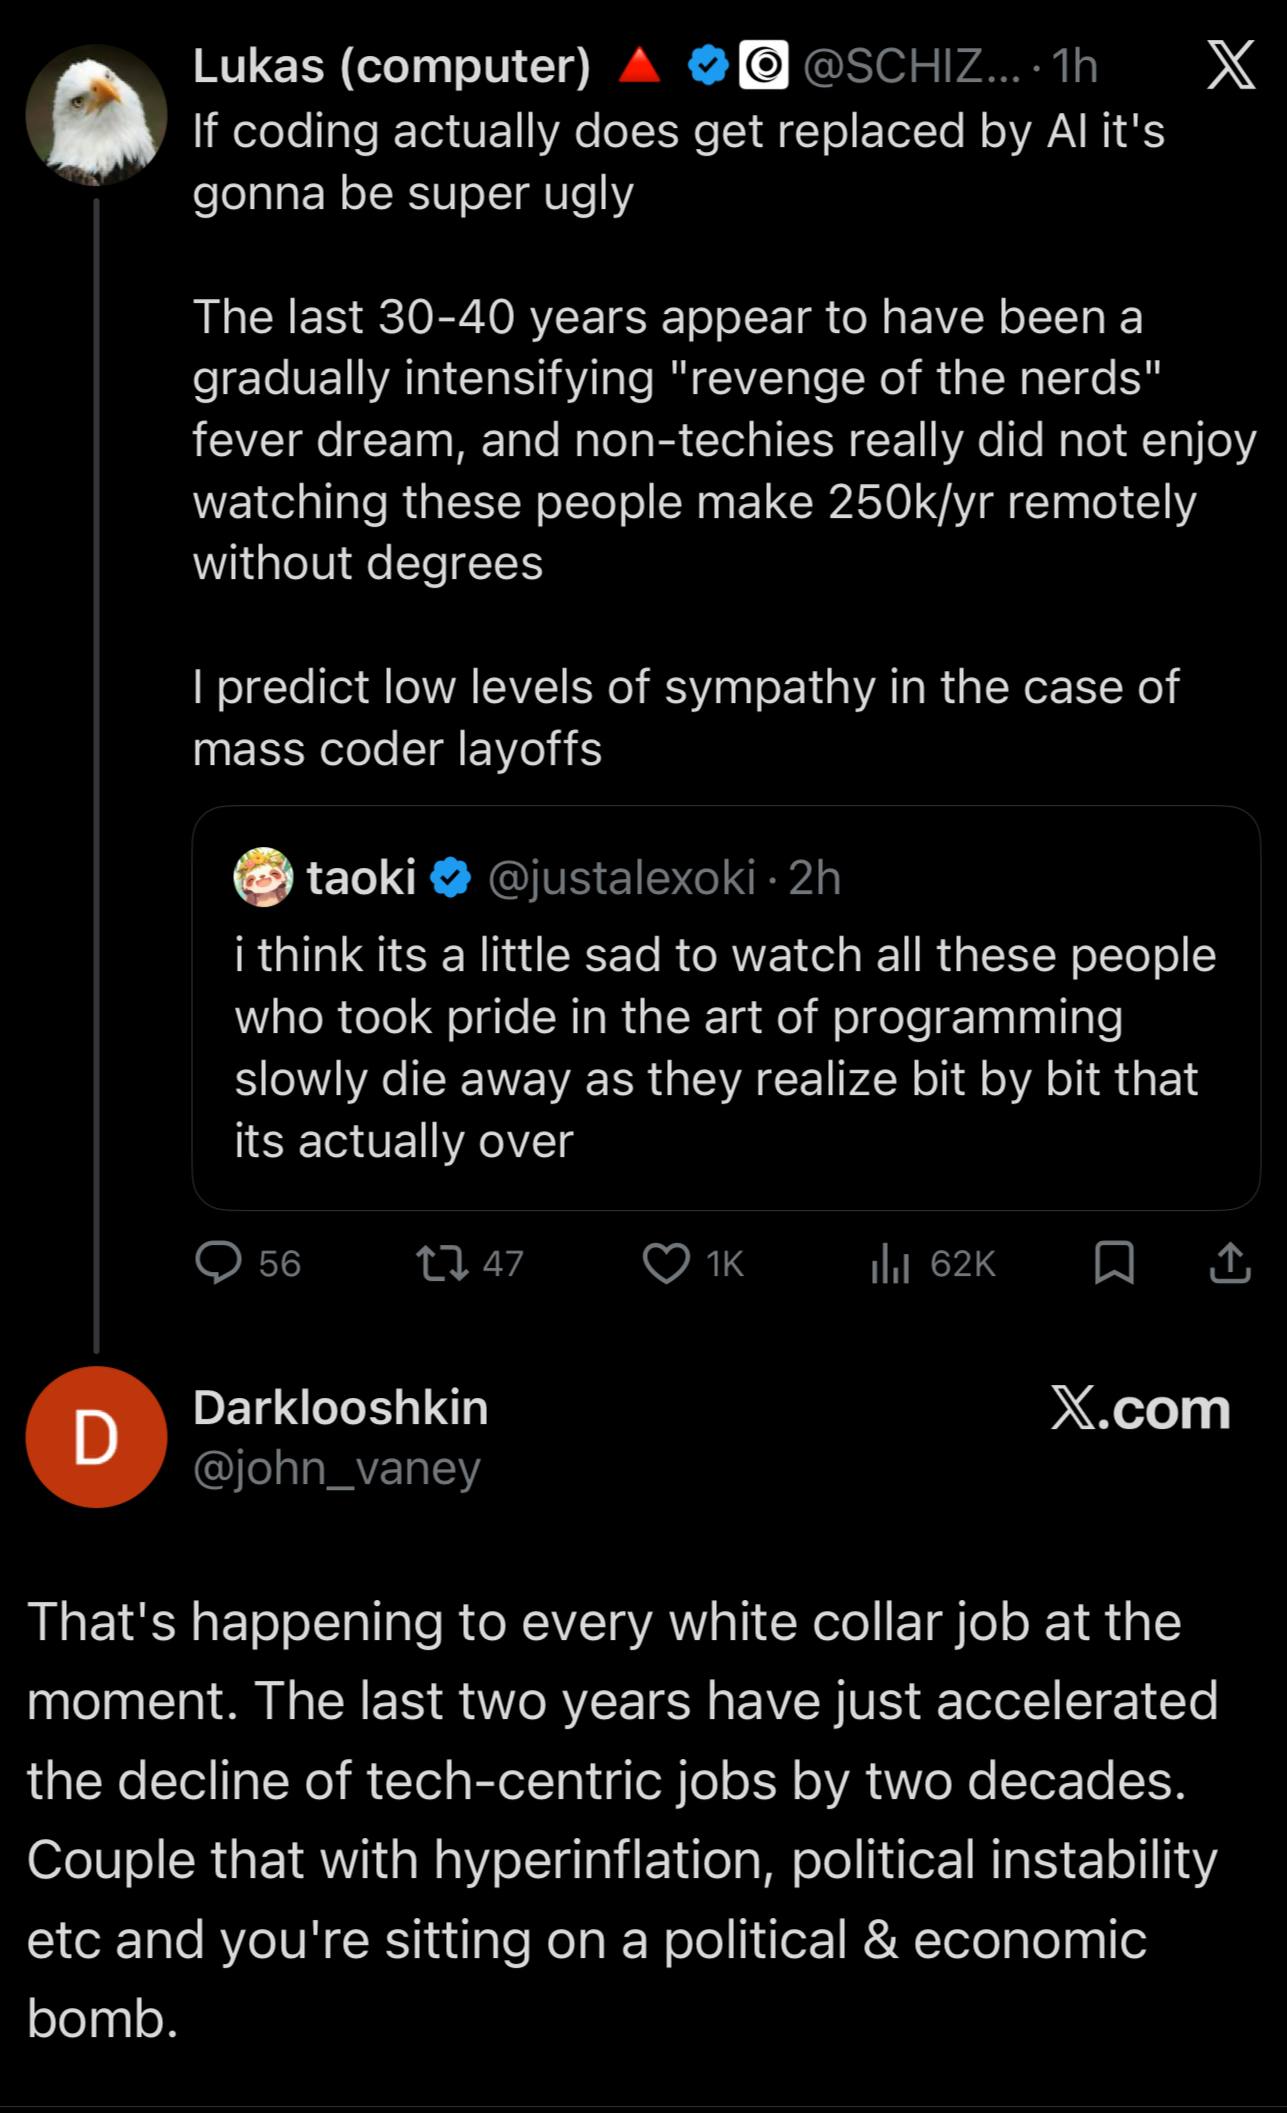Tap the share upload icon

[1230, 1262]
